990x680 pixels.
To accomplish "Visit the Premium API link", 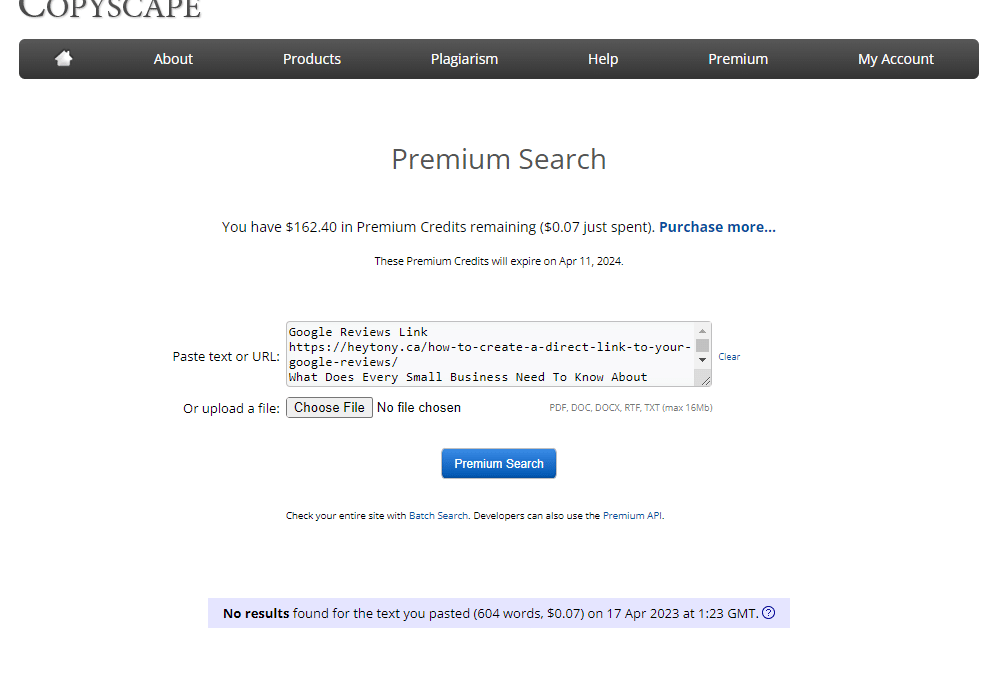I will pyautogui.click(x=632, y=516).
